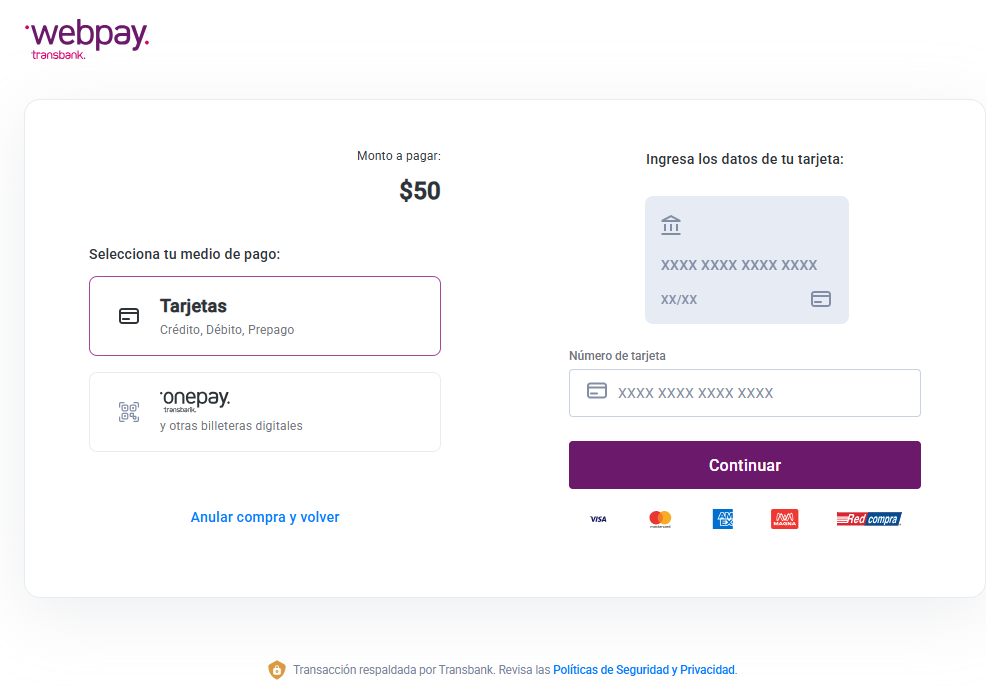Click the American Express icon
Screen dimensions: 986x687
point(722,518)
